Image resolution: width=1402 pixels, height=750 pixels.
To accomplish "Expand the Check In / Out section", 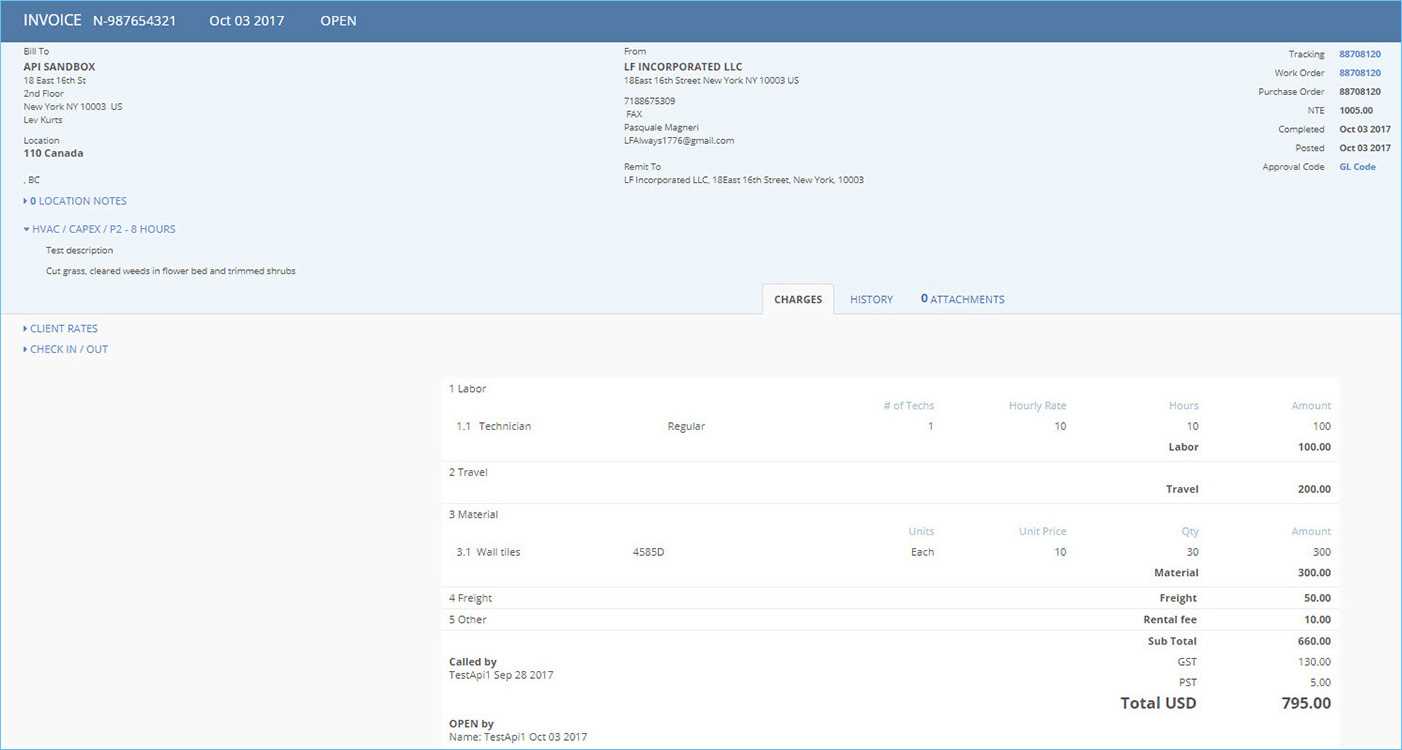I will [65, 349].
